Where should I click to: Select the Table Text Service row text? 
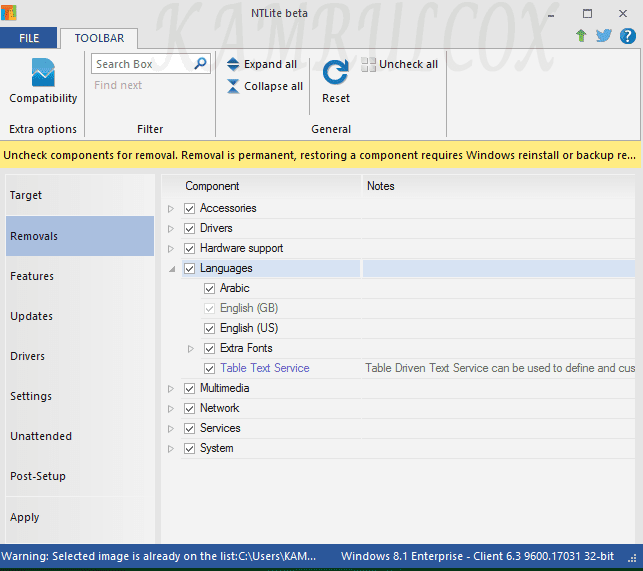pyautogui.click(x=264, y=368)
